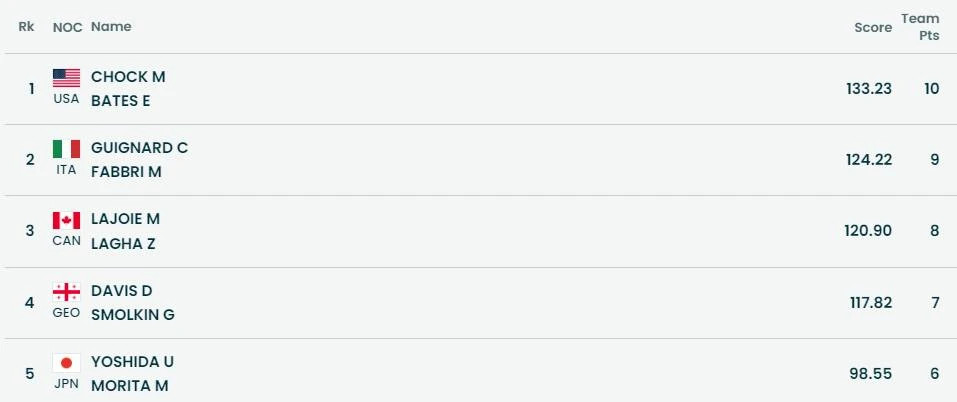Sort by the Score column header
Screen dimensions: 957x402
[x=872, y=27]
